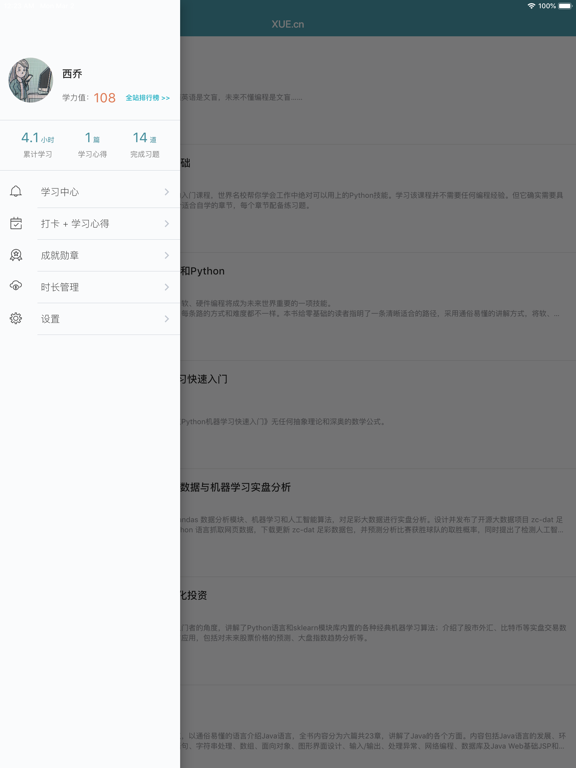The width and height of the screenshot is (576, 768).
Task: View 4.1 小时 累计学习 stat
Action: click(x=38, y=144)
